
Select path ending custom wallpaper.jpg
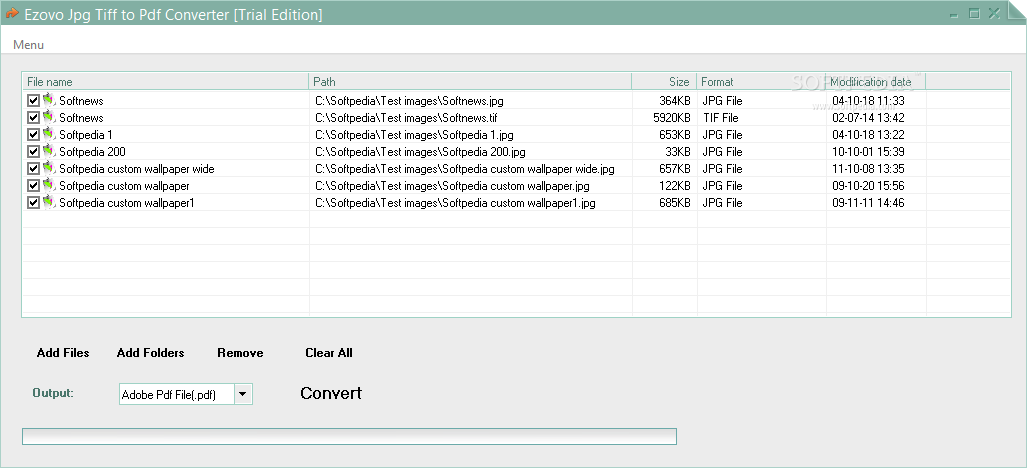point(452,186)
